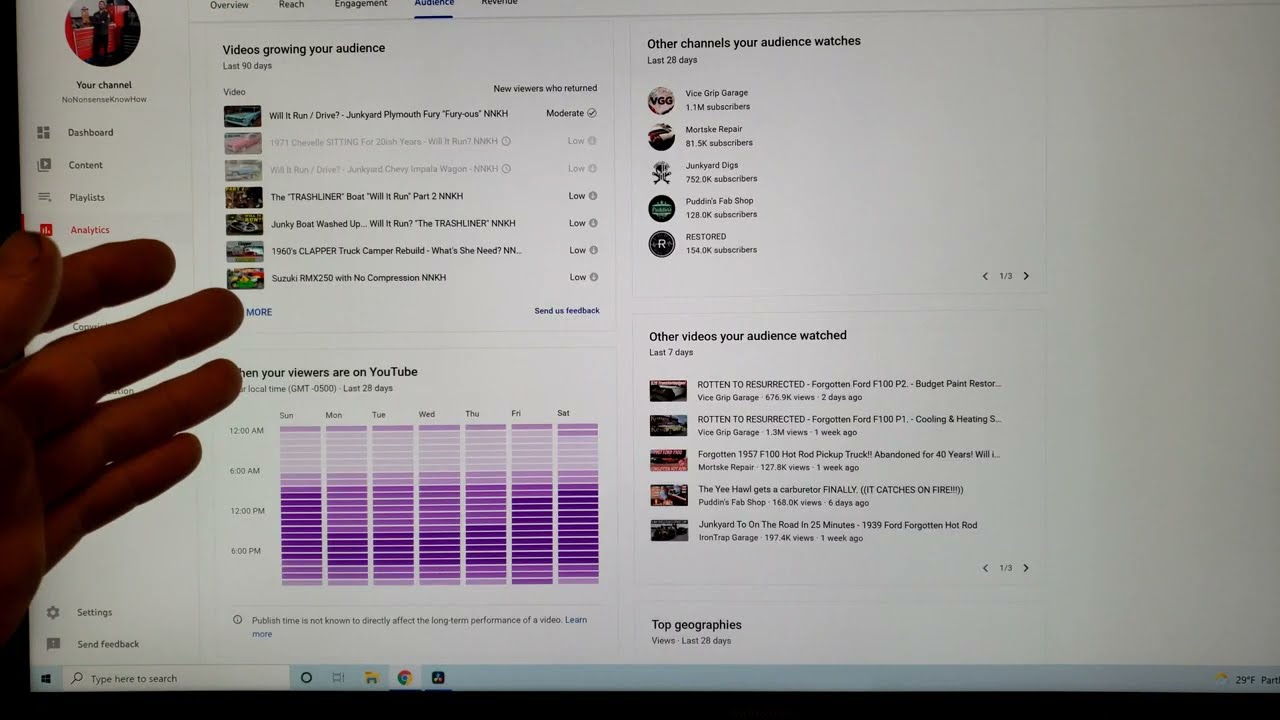Viewport: 1280px width, 720px height.
Task: Click the Send us feedback link
Action: pos(567,311)
